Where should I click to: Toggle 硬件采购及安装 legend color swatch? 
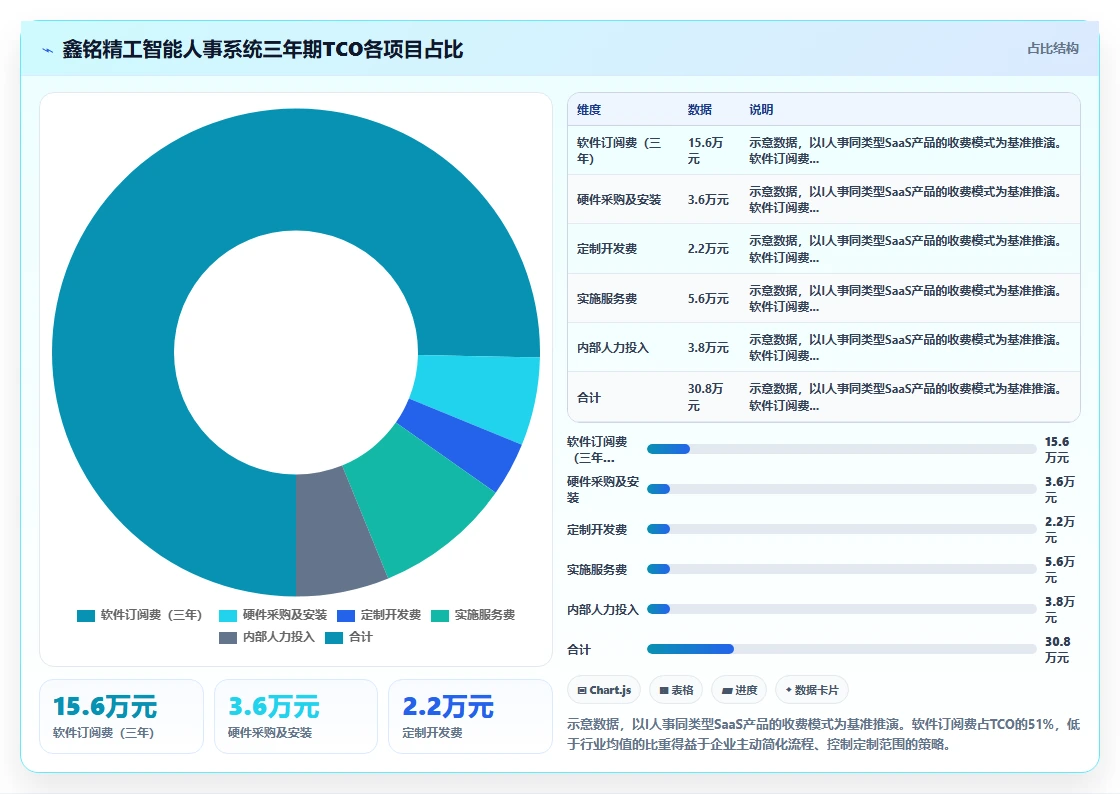click(x=228, y=615)
